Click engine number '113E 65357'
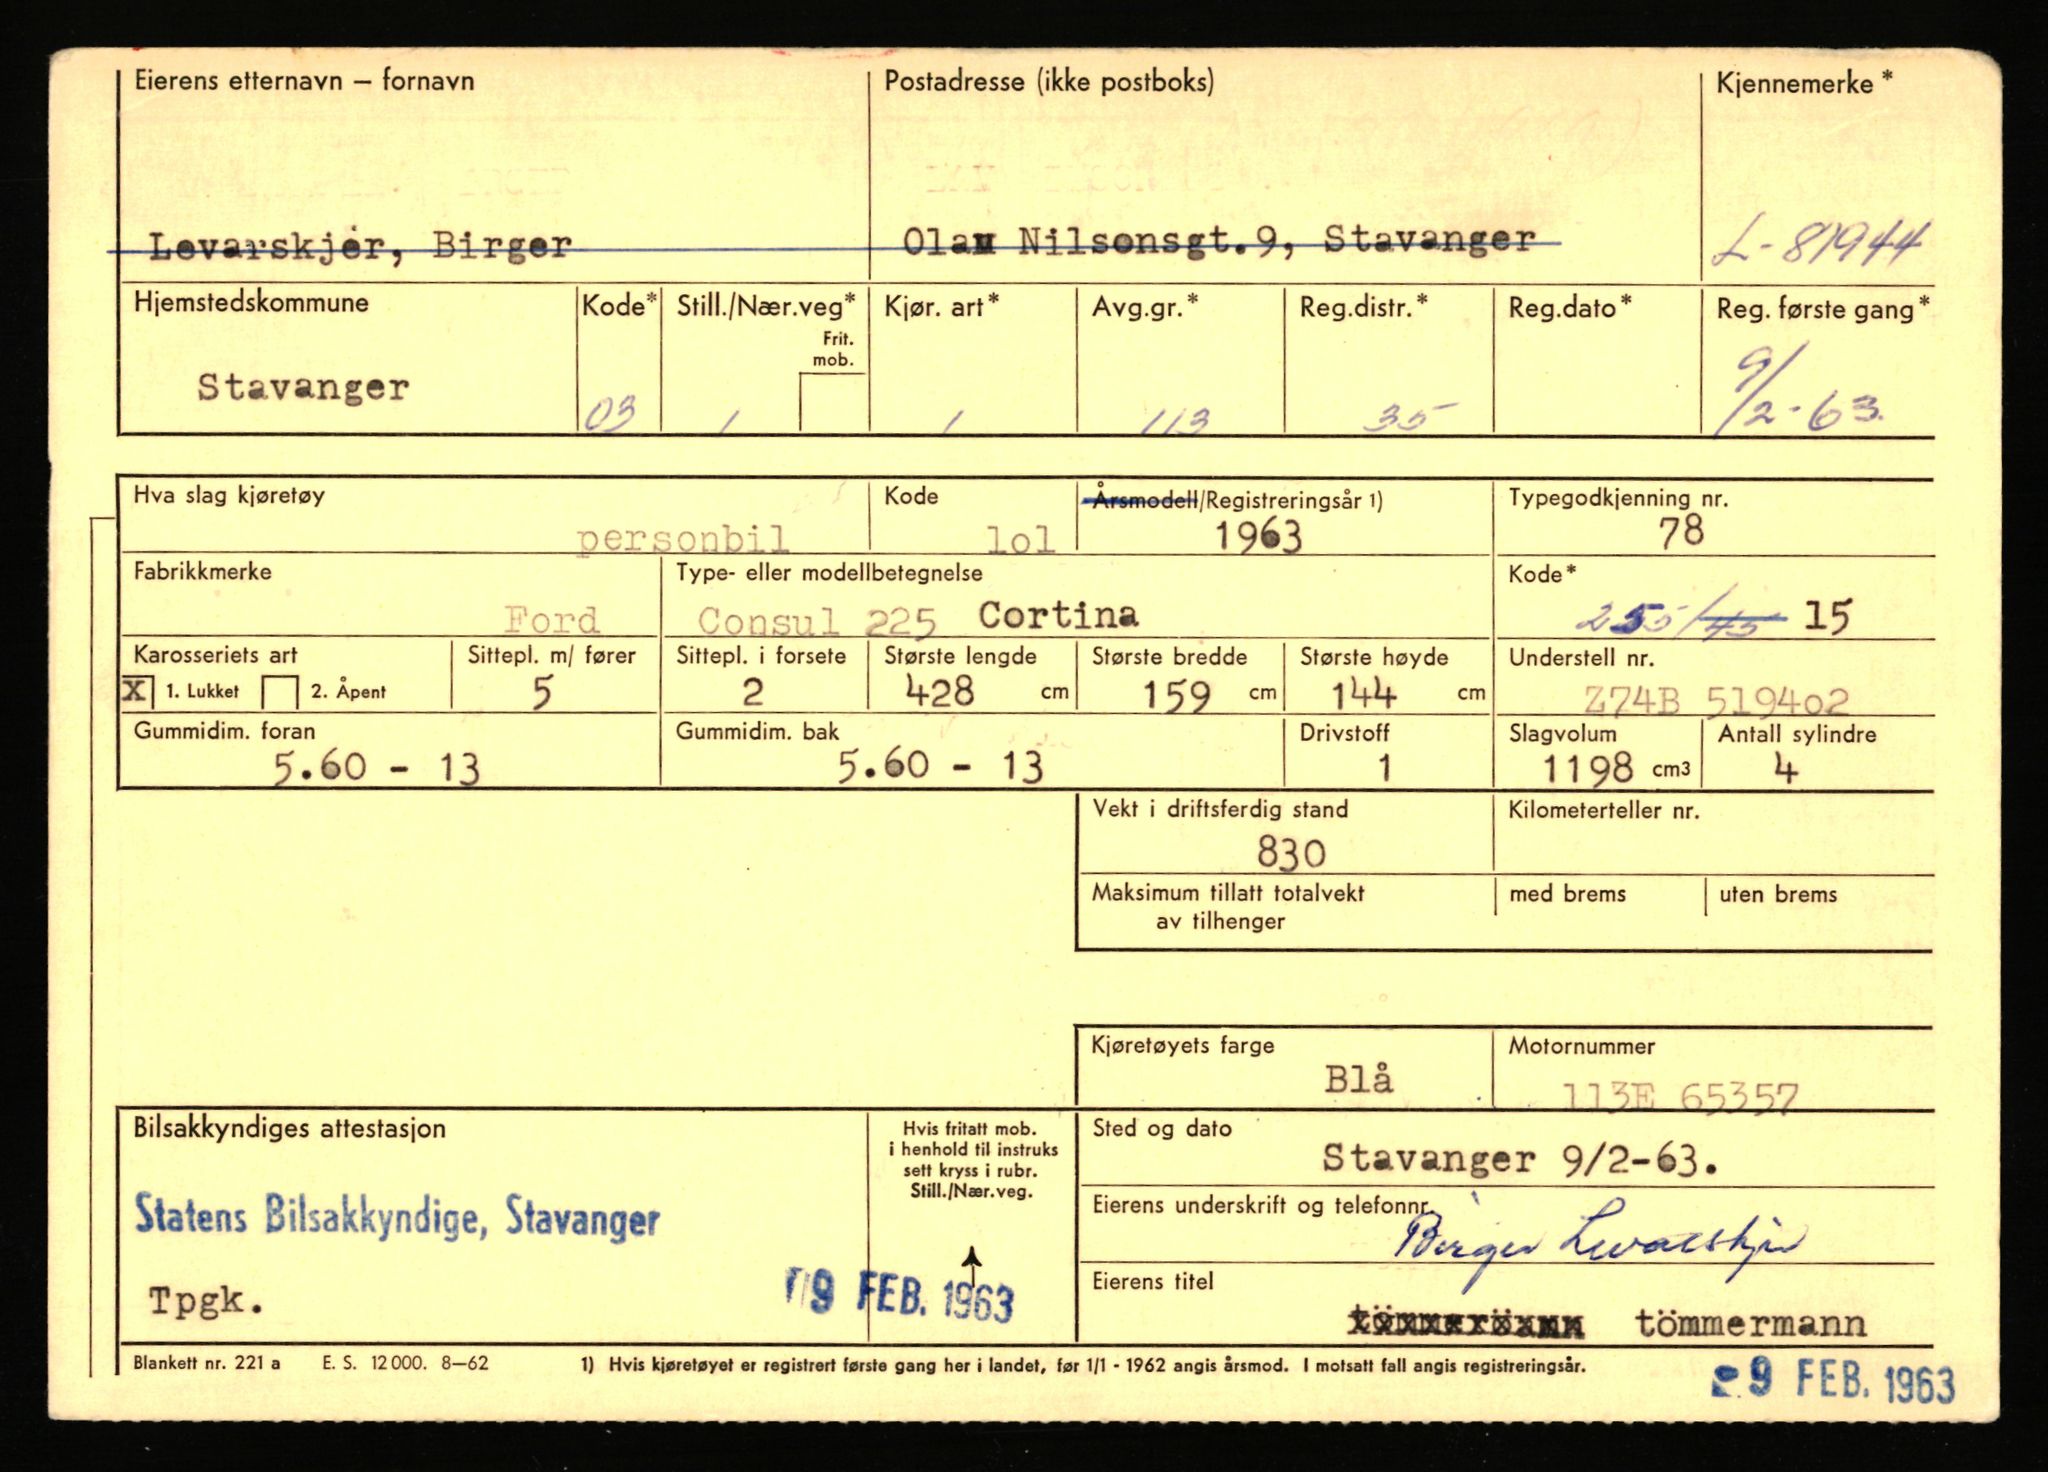This screenshot has width=2048, height=1472. tap(1680, 1097)
